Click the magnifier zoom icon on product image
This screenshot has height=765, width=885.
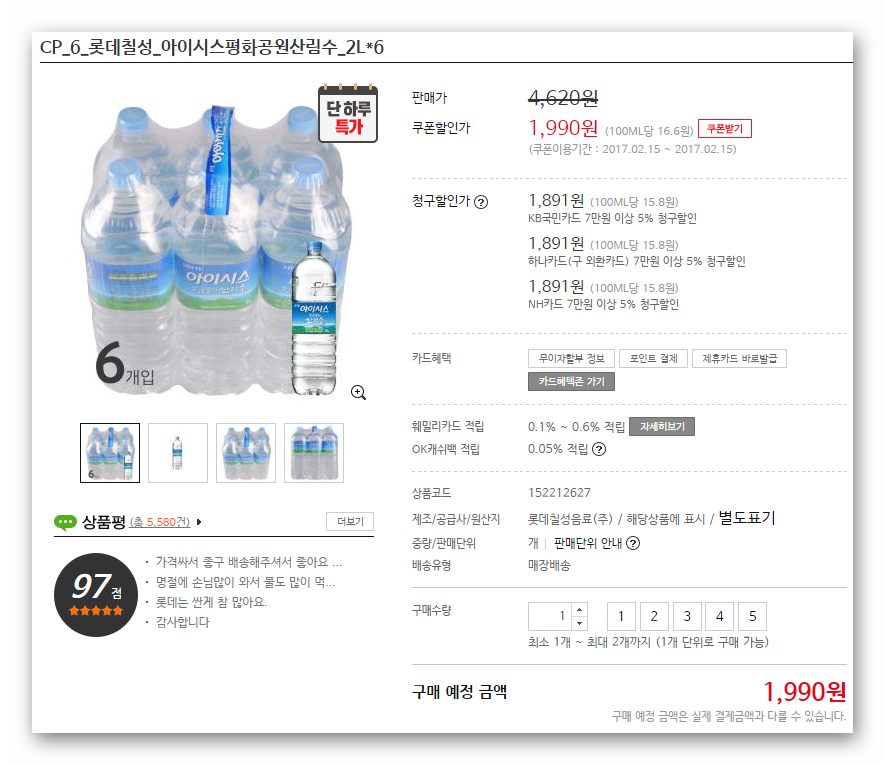[358, 392]
